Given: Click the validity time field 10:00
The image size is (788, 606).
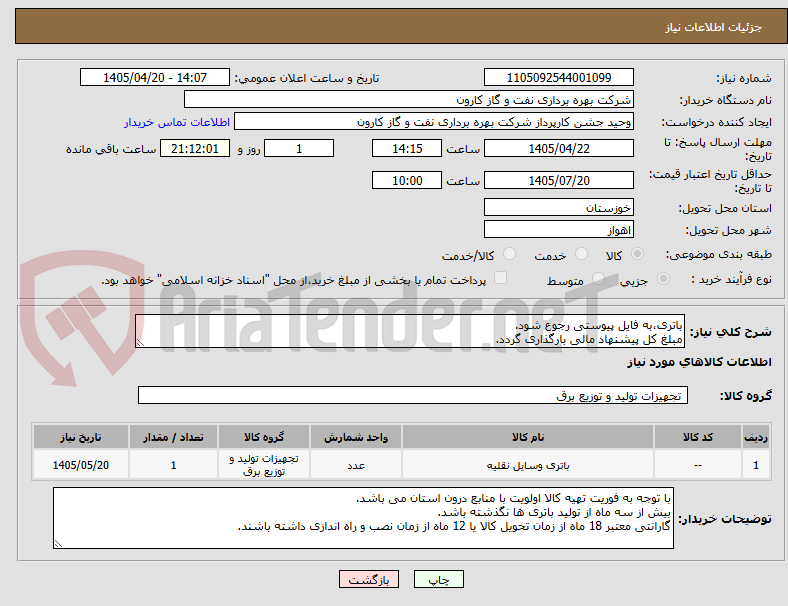Looking at the screenshot, I should click(407, 180).
